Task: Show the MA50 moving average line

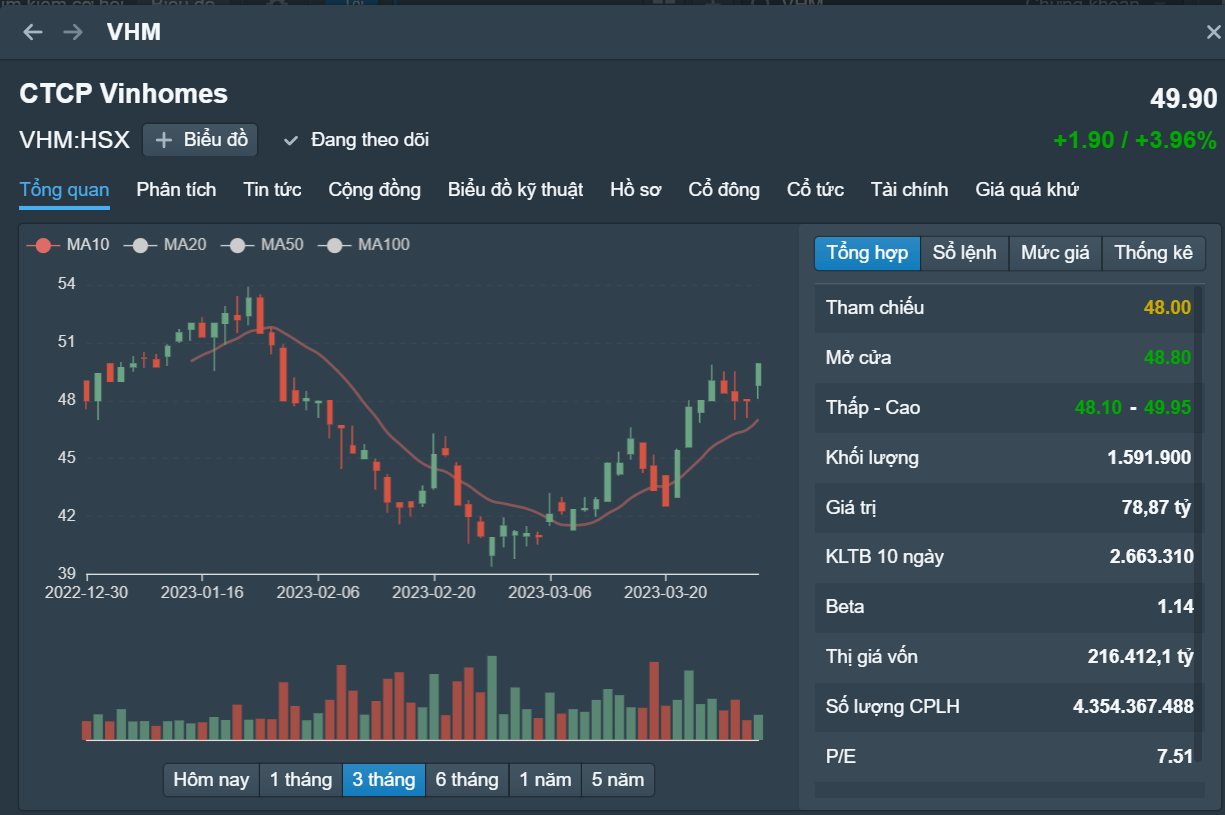Action: [237, 245]
